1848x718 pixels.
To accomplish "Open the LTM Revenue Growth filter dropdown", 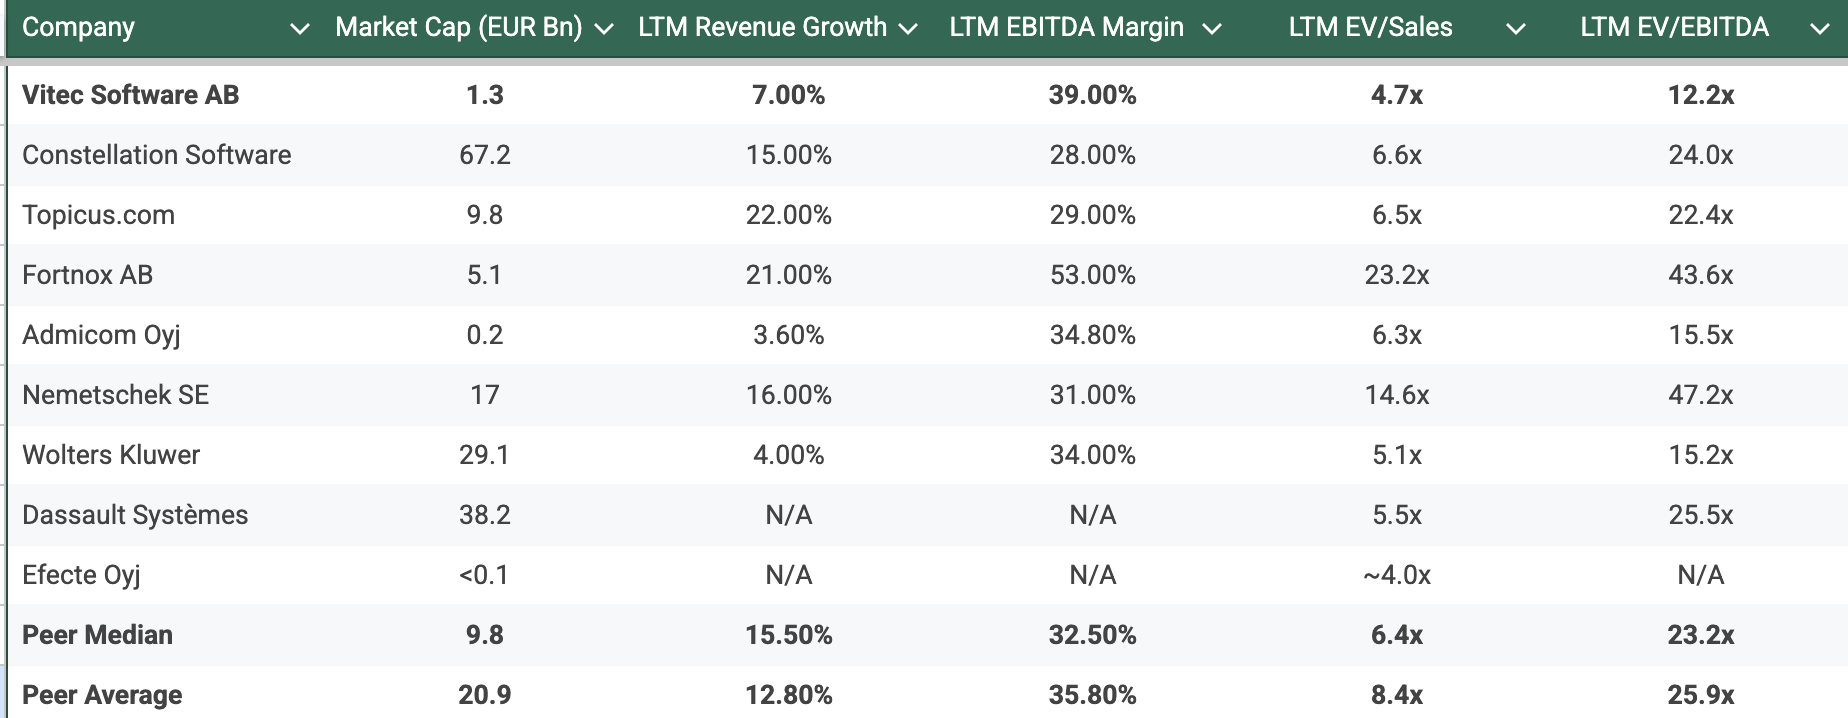I will [x=908, y=29].
